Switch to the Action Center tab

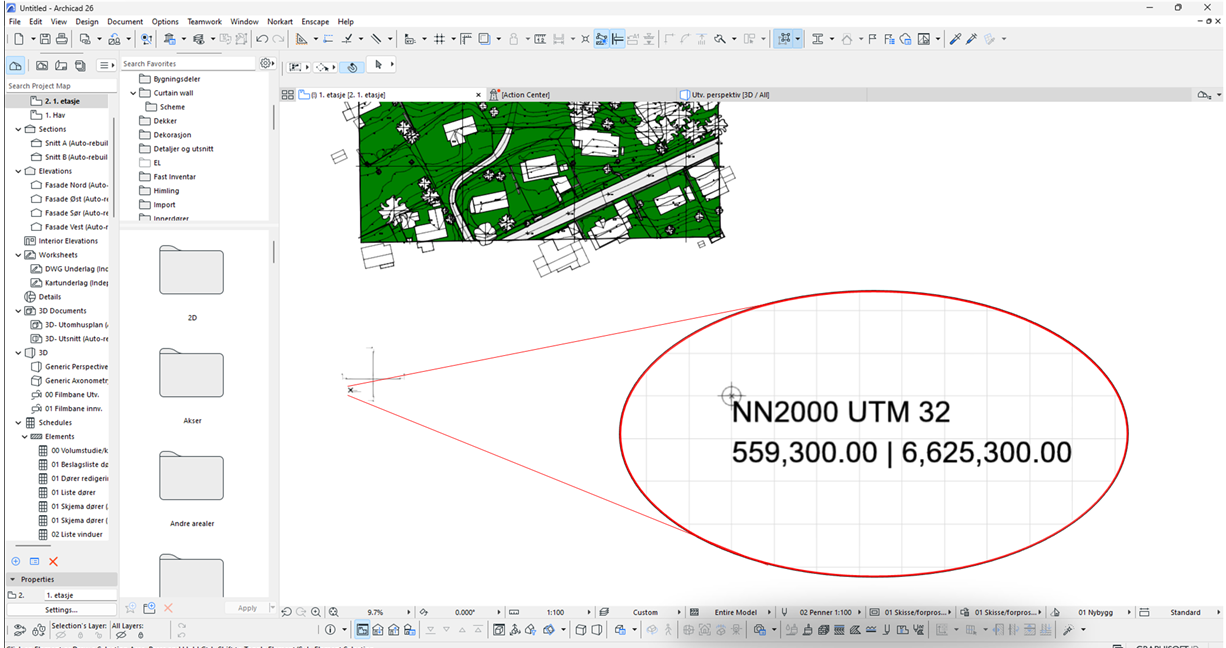pyautogui.click(x=525, y=95)
